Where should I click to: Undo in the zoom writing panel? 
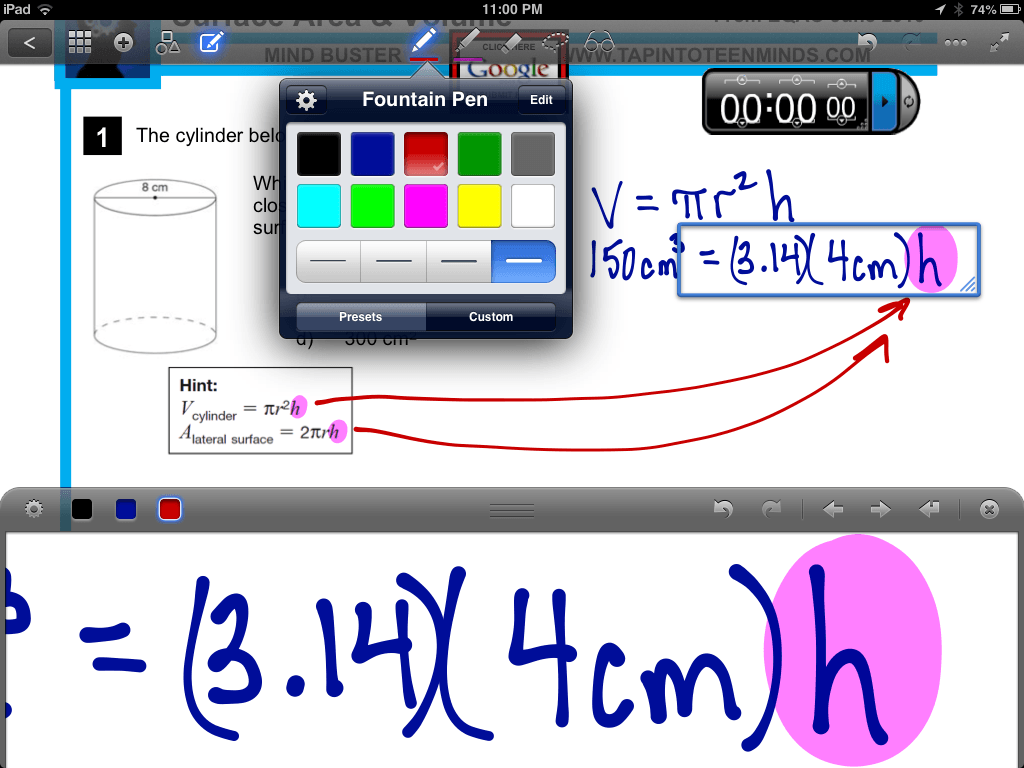pyautogui.click(x=723, y=509)
